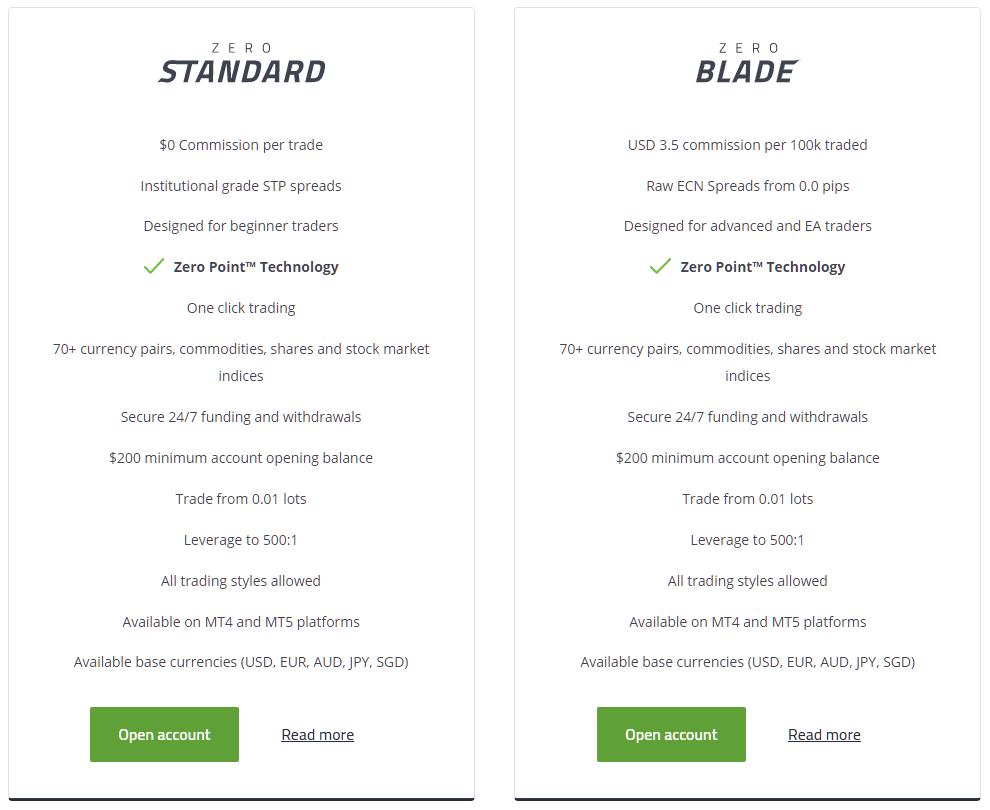Click "Designed for beginner traders" text
This screenshot has width=990, height=810.
[241, 226]
